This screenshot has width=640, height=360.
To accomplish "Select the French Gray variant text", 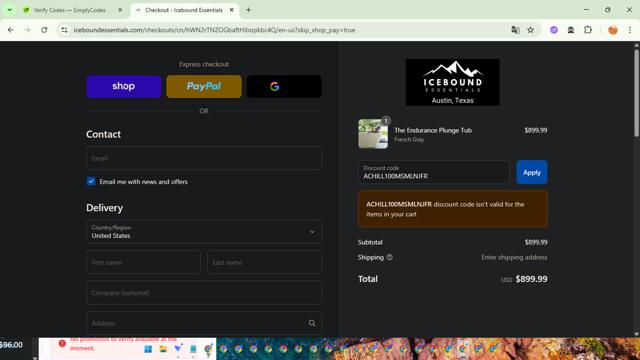I will 409,140.
